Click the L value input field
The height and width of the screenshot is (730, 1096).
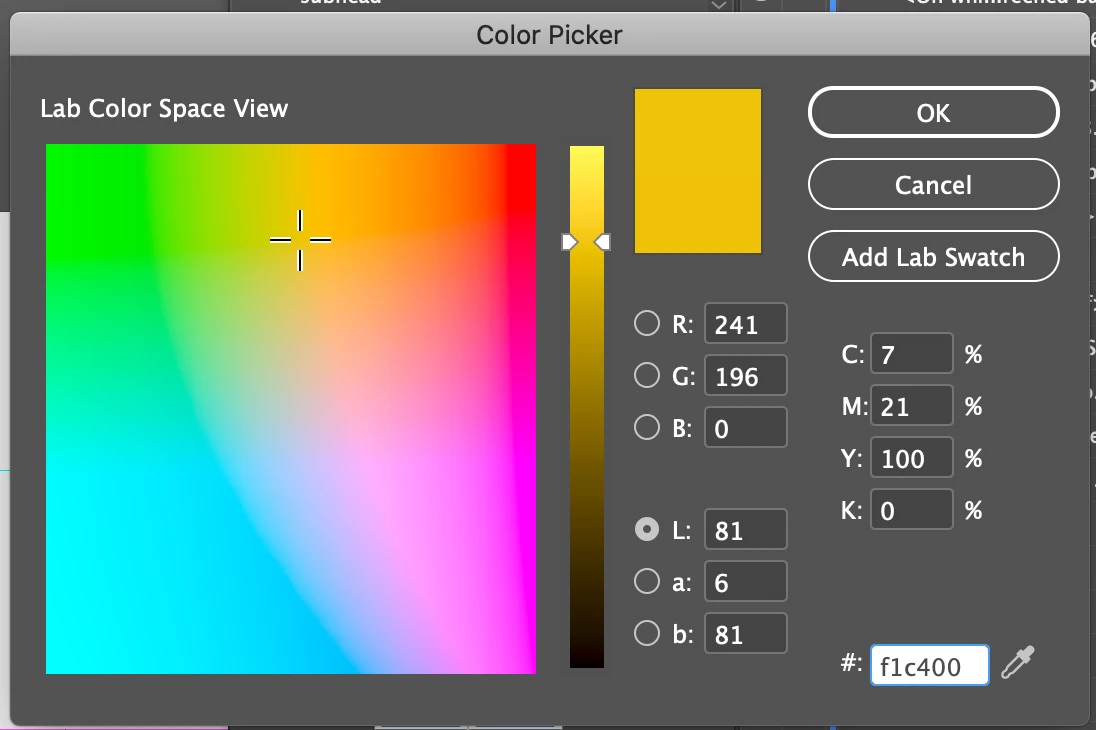[745, 529]
